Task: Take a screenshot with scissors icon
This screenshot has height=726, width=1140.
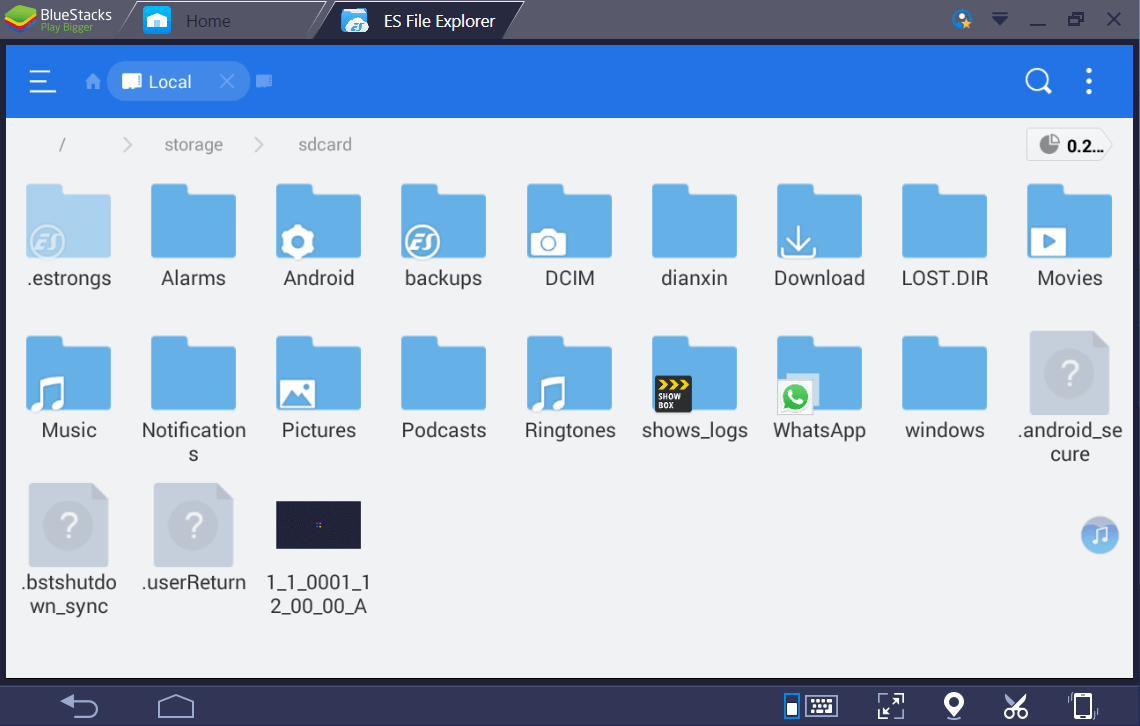Action: point(1016,706)
